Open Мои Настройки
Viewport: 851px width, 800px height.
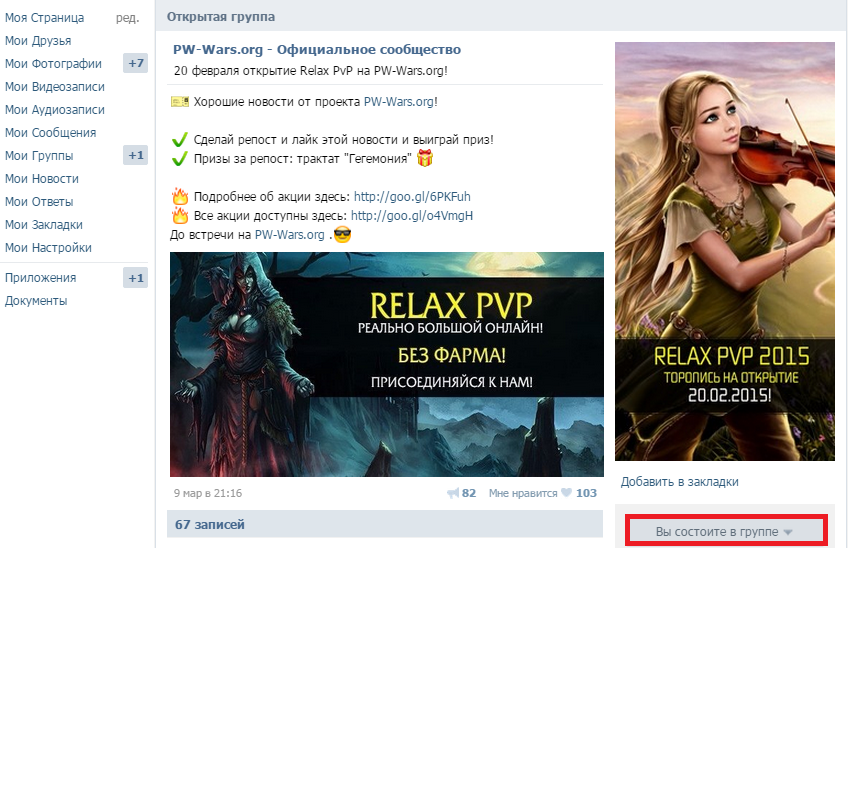[48, 247]
